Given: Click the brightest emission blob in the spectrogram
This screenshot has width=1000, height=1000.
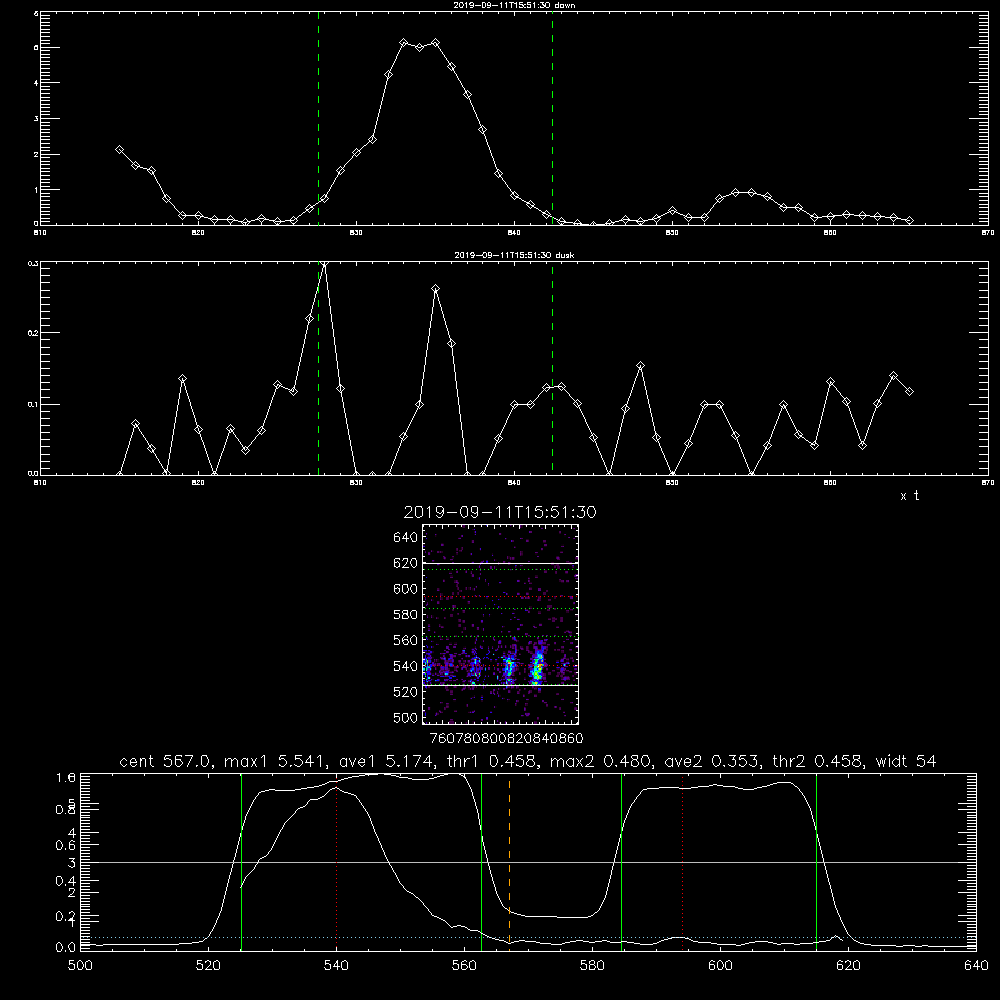Looking at the screenshot, I should [538, 668].
